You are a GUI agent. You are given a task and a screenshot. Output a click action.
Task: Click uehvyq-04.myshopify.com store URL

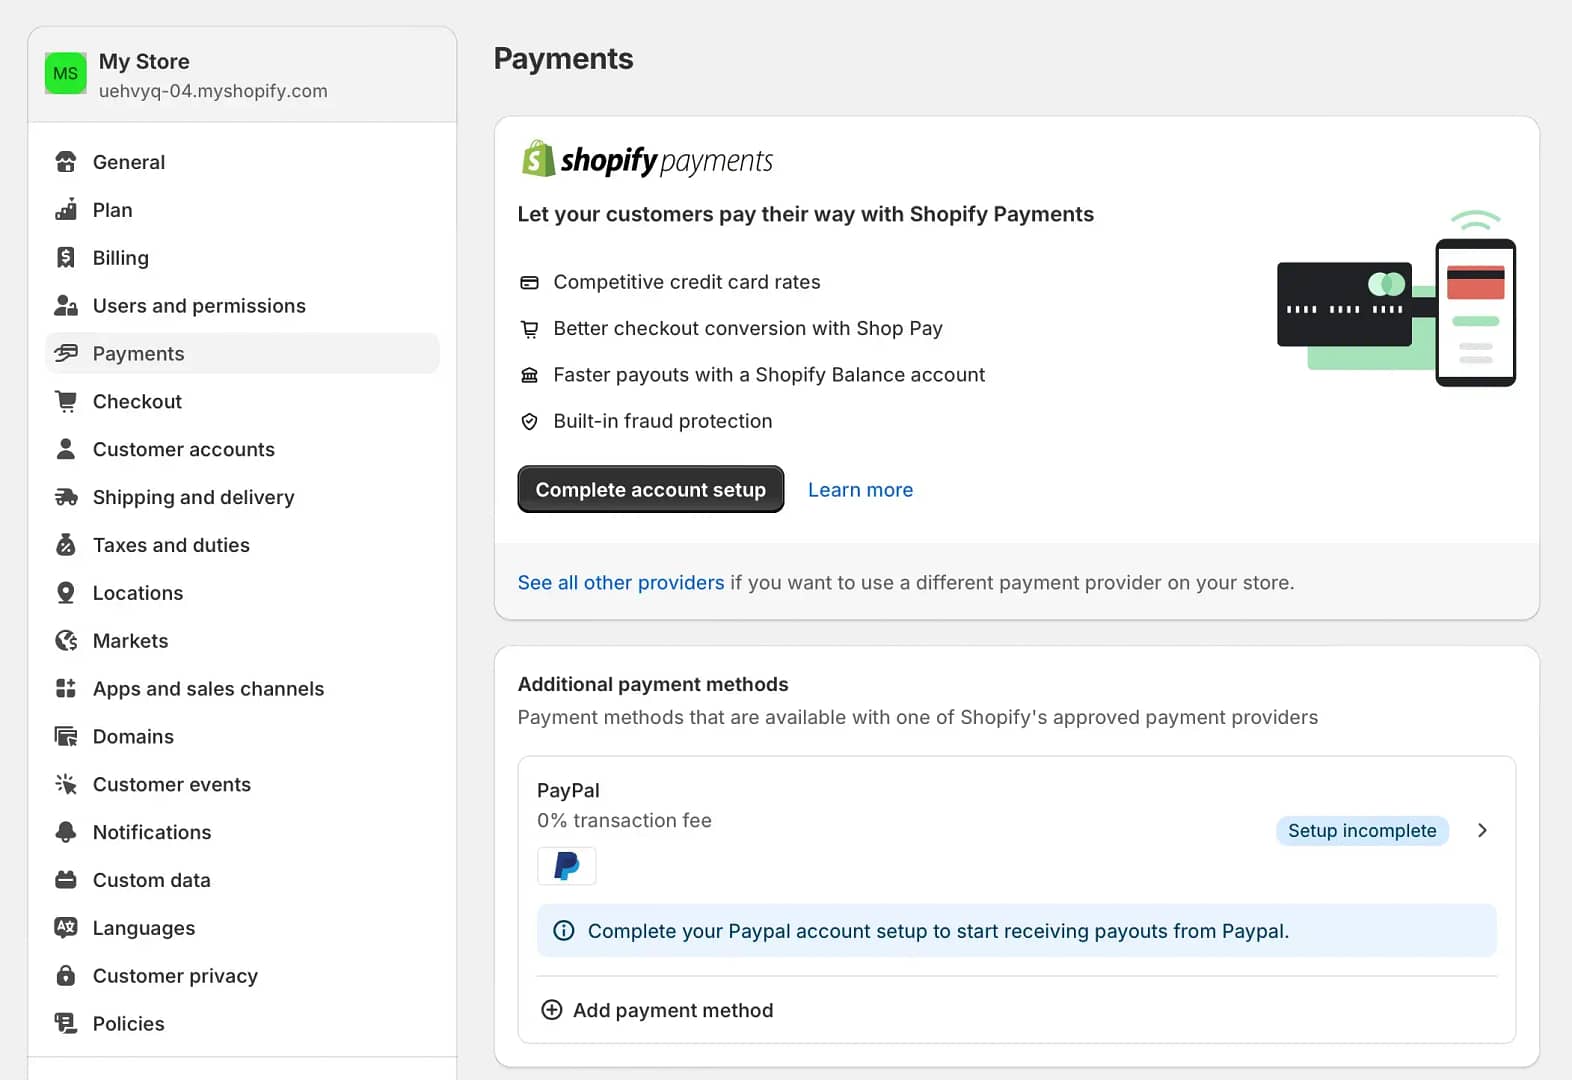tap(213, 91)
